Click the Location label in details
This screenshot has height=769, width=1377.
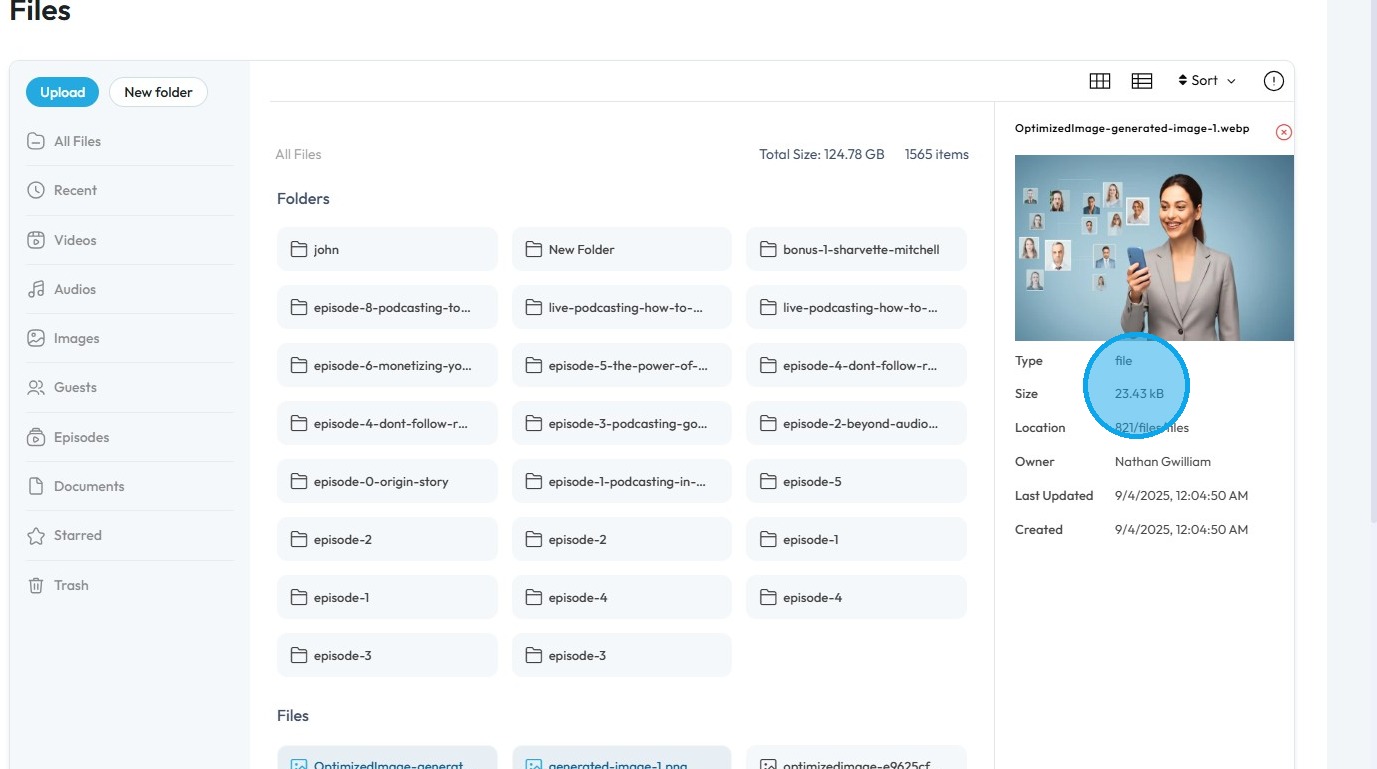pos(1040,427)
